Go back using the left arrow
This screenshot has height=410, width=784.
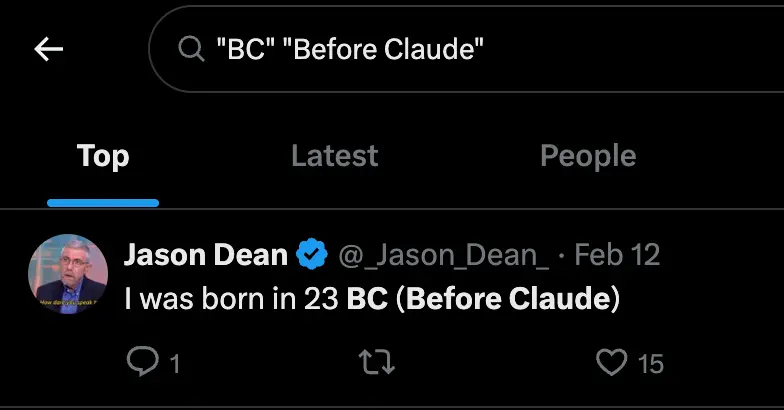[x=48, y=49]
